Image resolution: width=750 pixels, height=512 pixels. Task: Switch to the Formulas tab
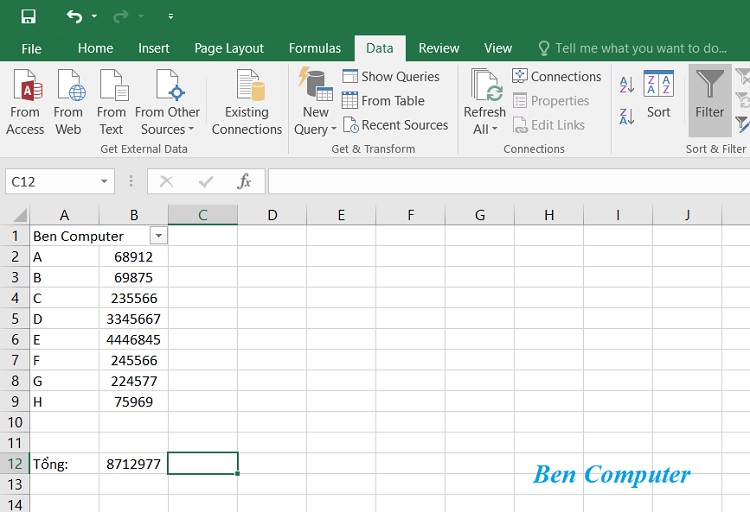click(x=315, y=48)
